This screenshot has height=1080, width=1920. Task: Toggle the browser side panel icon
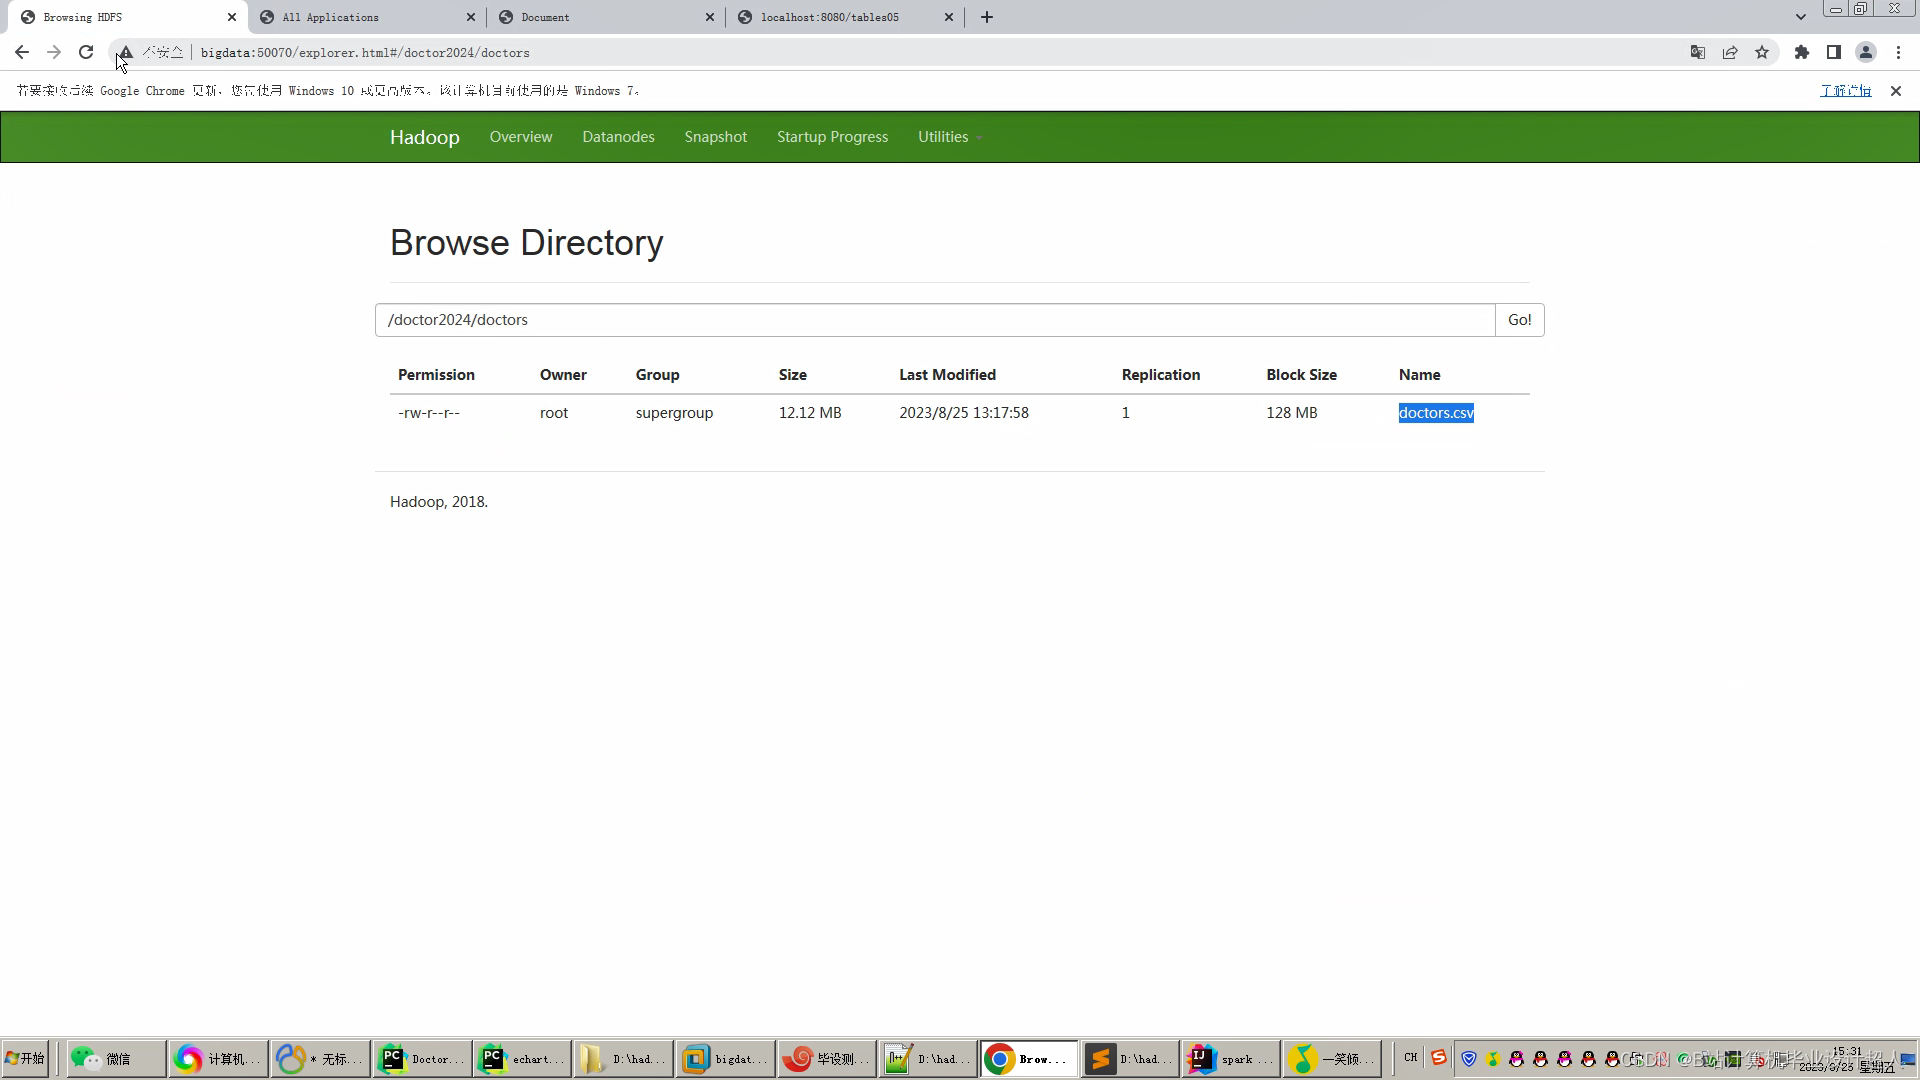tap(1834, 52)
